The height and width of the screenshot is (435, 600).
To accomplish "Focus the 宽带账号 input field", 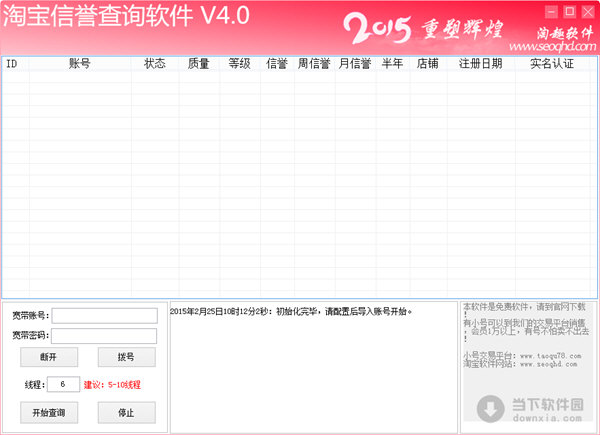I will click(104, 316).
